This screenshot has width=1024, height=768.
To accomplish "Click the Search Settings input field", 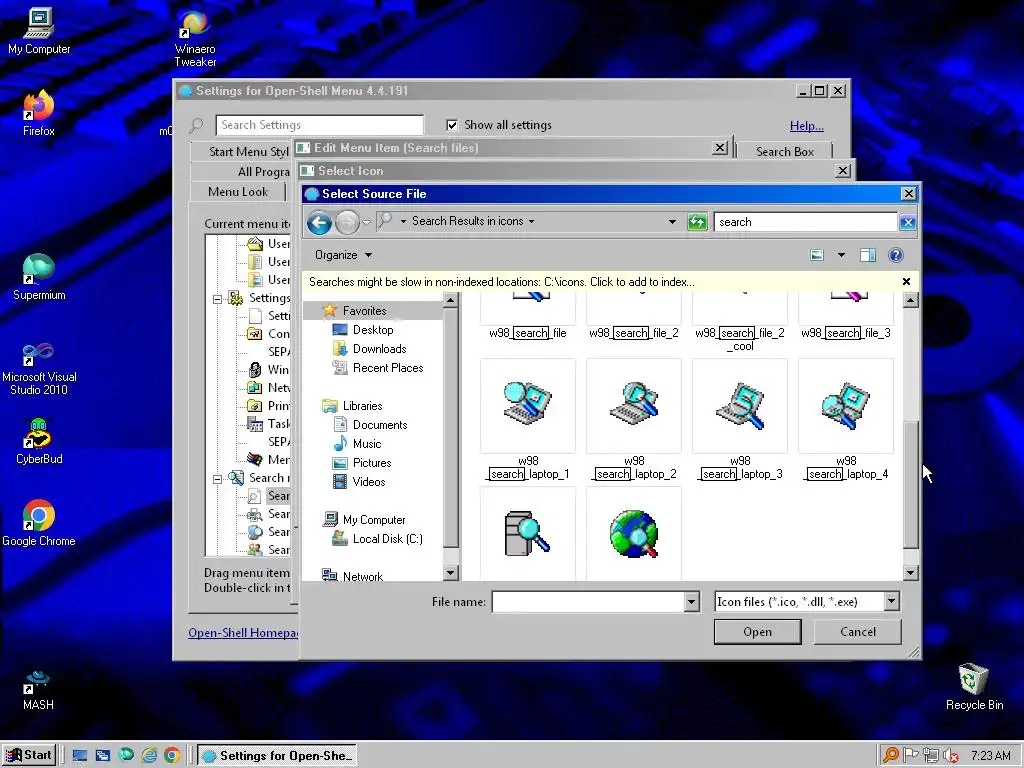I will [319, 125].
